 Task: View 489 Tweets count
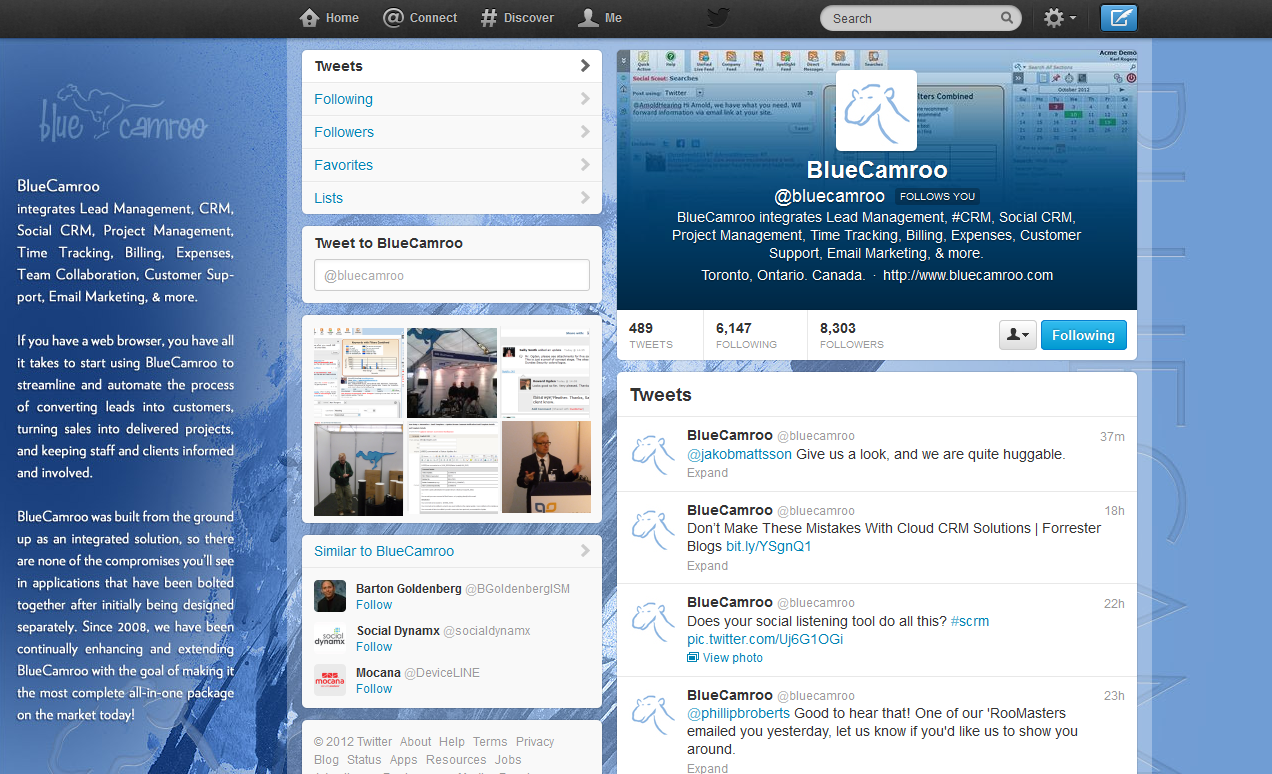[651, 335]
